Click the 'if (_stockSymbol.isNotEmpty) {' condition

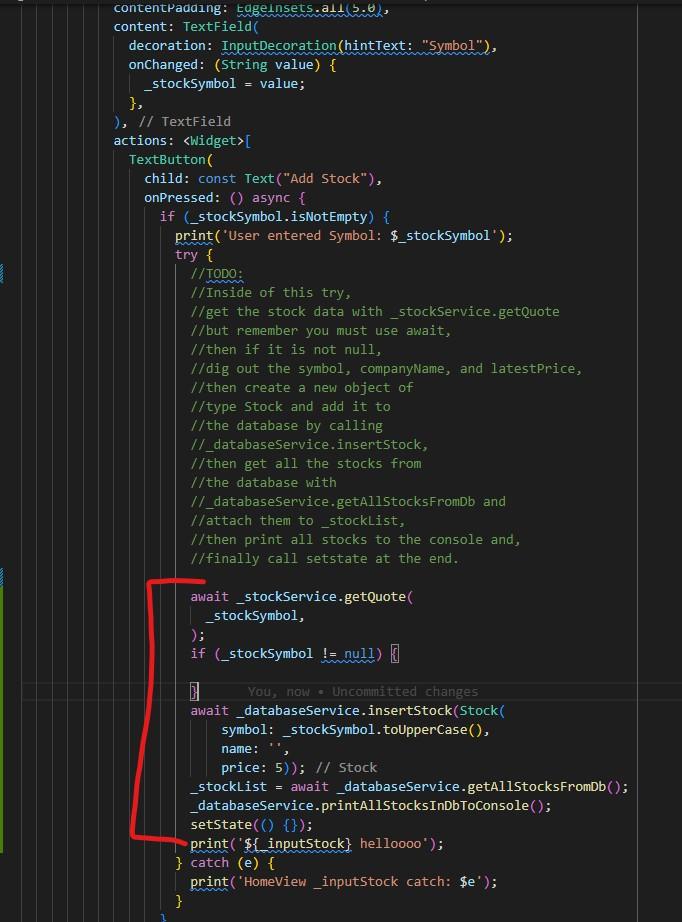(x=275, y=216)
